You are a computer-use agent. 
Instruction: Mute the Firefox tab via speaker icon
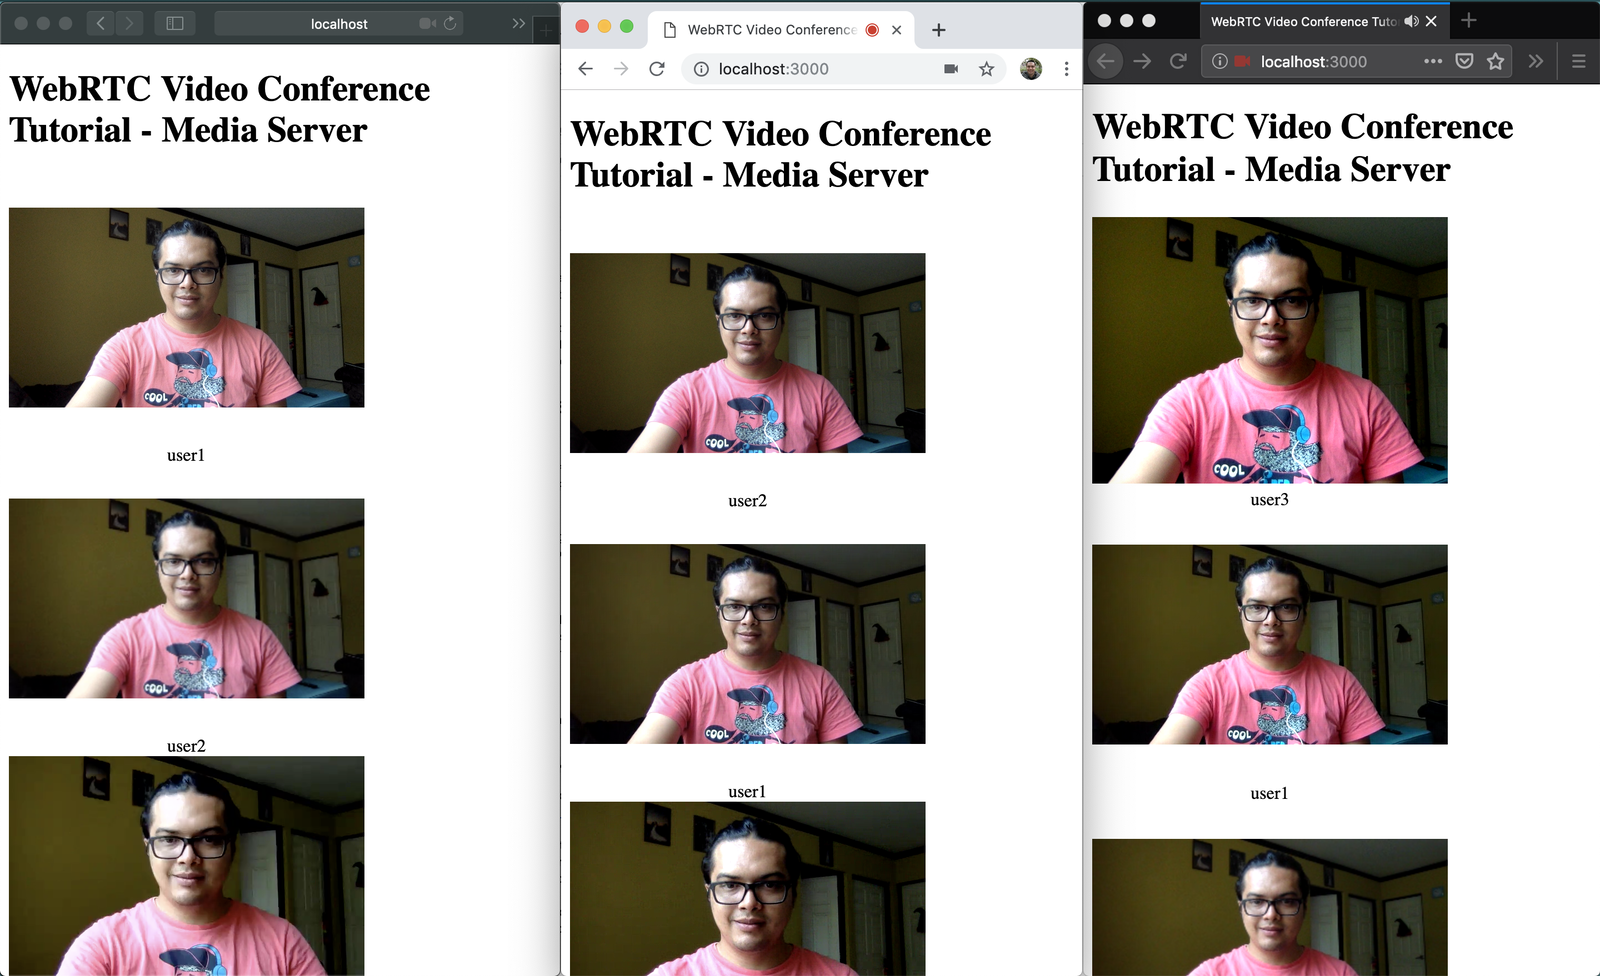coord(1411,21)
